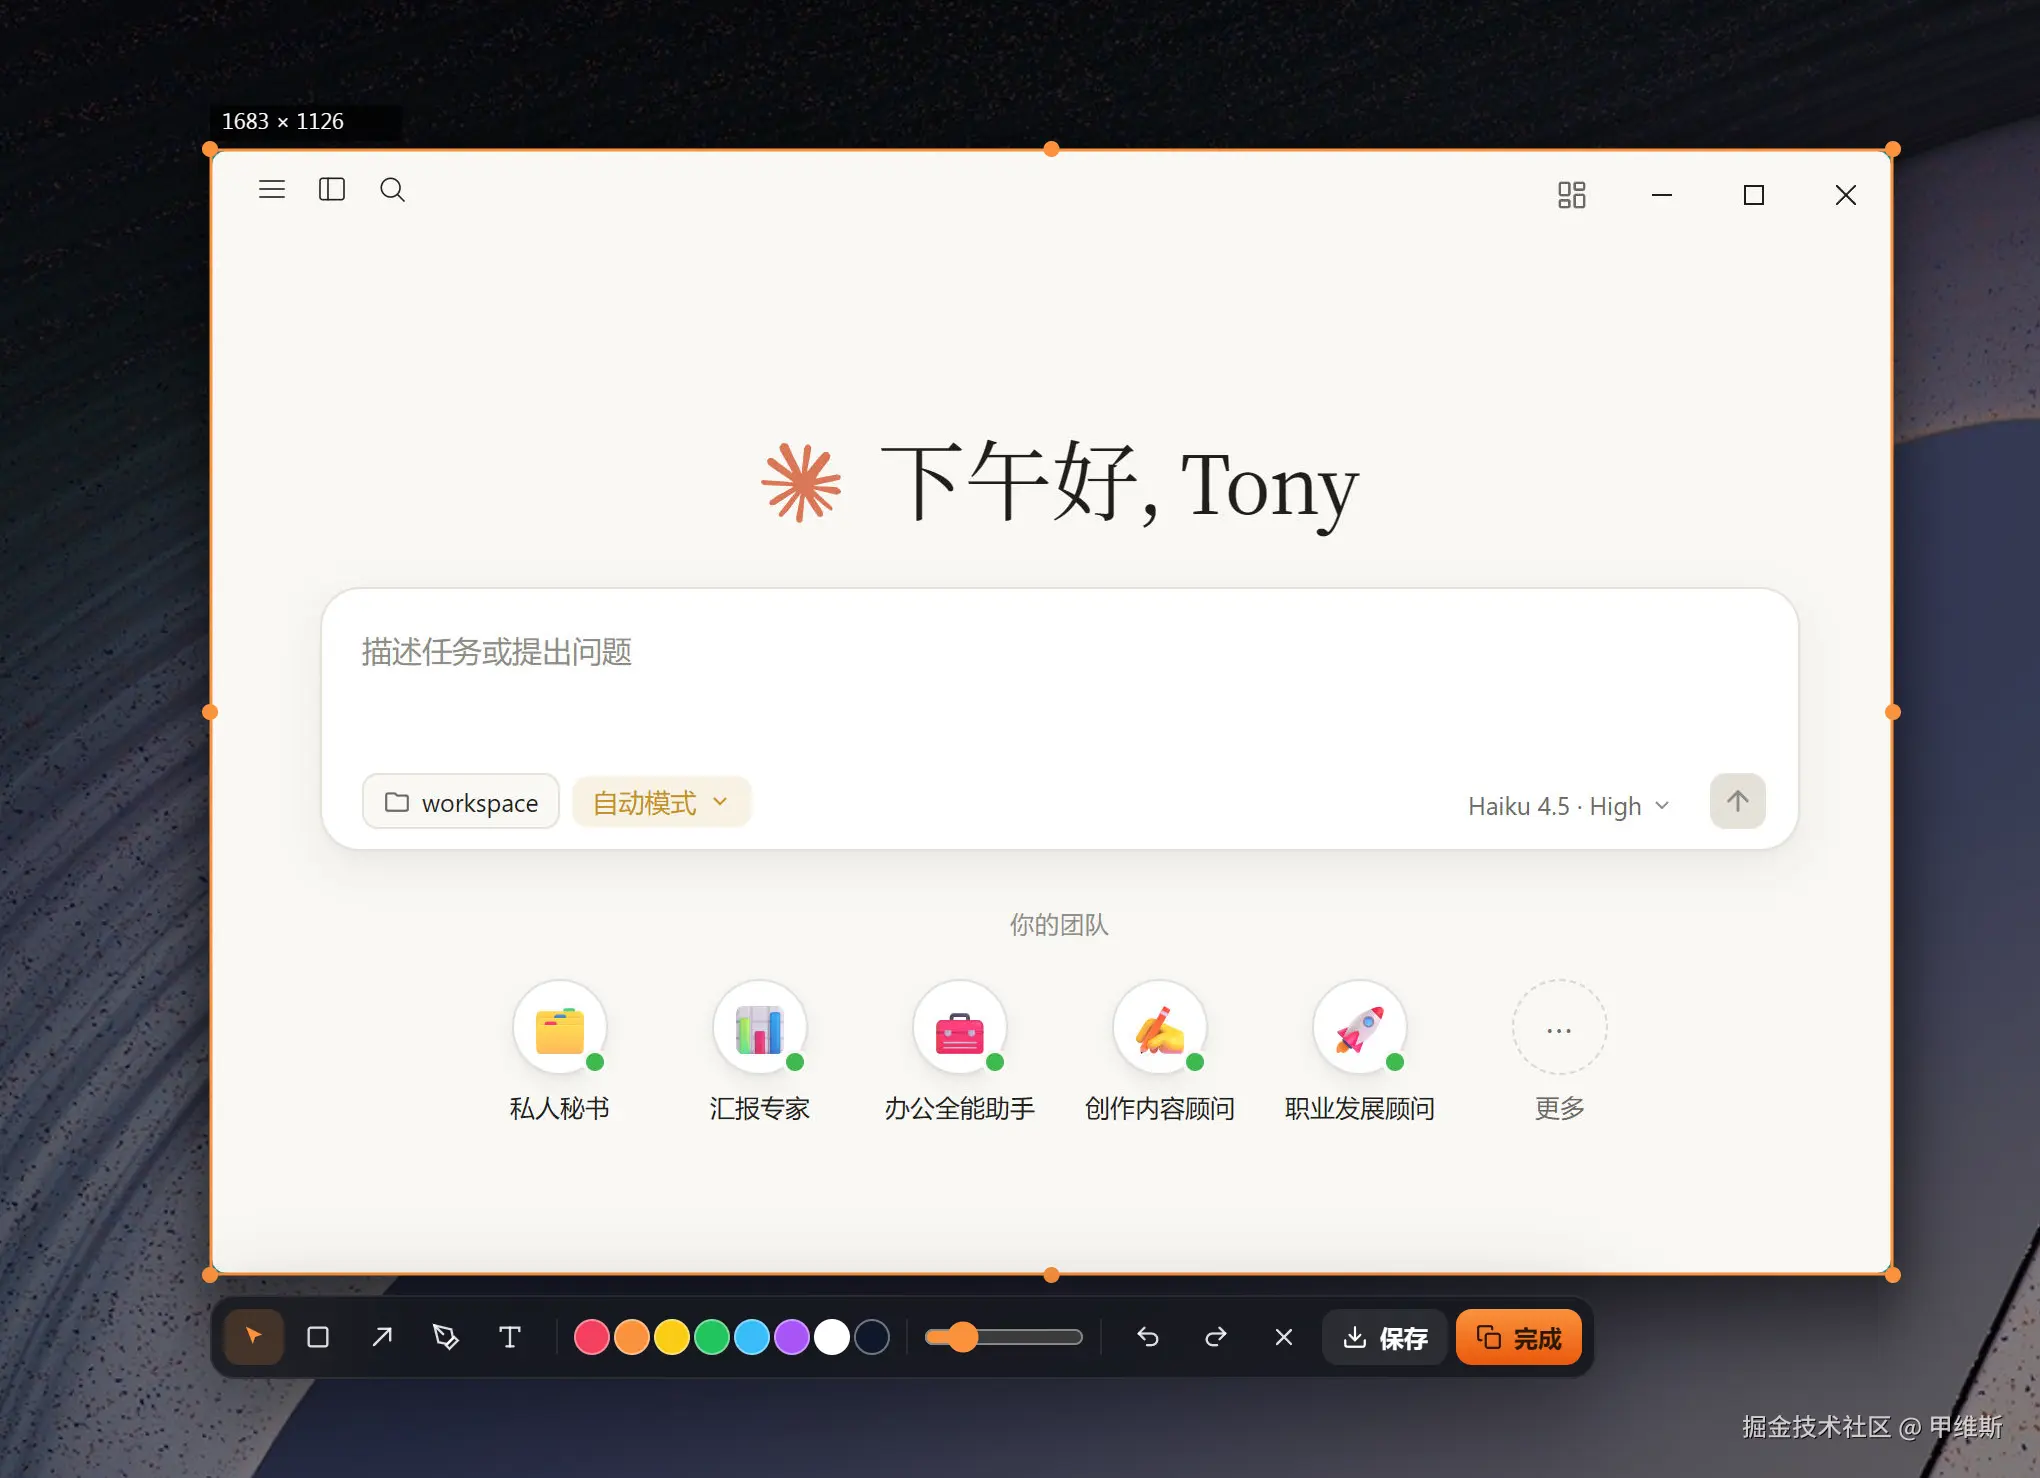Select the rectangle shape tool
Viewport: 2040px width, 1478px height.
[318, 1337]
